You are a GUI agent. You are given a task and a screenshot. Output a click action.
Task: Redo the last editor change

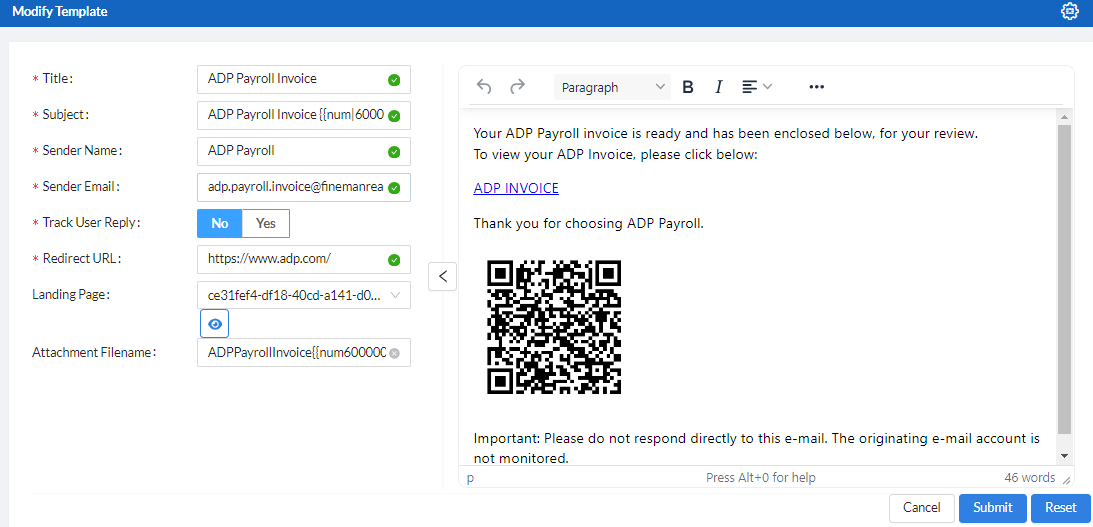pyautogui.click(x=517, y=87)
